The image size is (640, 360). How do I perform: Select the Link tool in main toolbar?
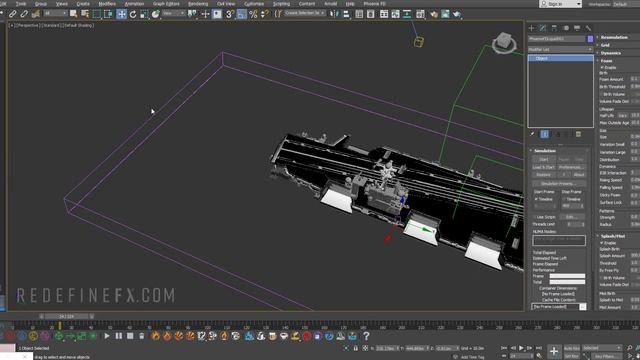[13, 14]
